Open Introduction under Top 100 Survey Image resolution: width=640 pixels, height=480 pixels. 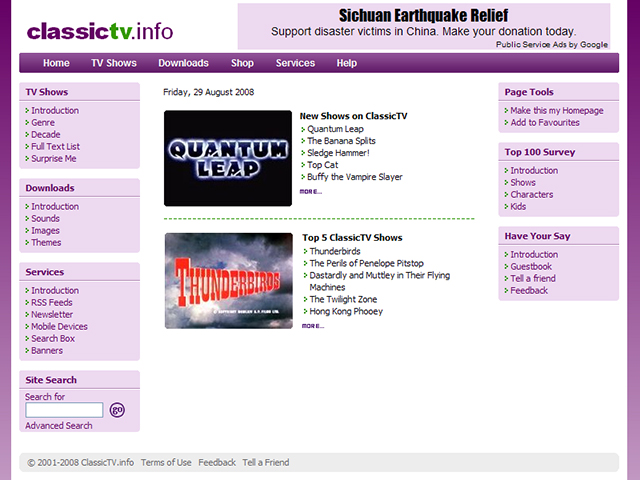[534, 171]
